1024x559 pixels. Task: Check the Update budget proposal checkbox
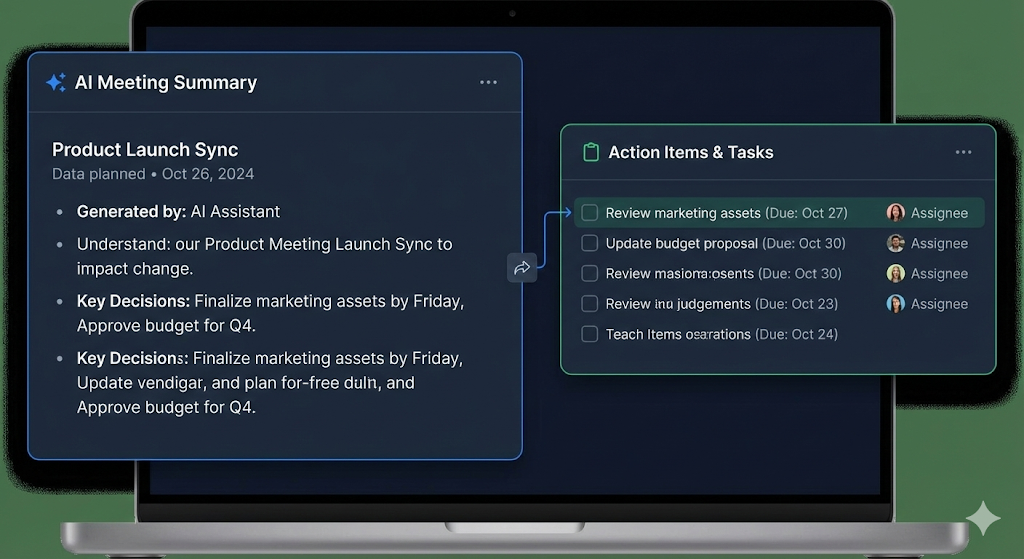pyautogui.click(x=590, y=243)
